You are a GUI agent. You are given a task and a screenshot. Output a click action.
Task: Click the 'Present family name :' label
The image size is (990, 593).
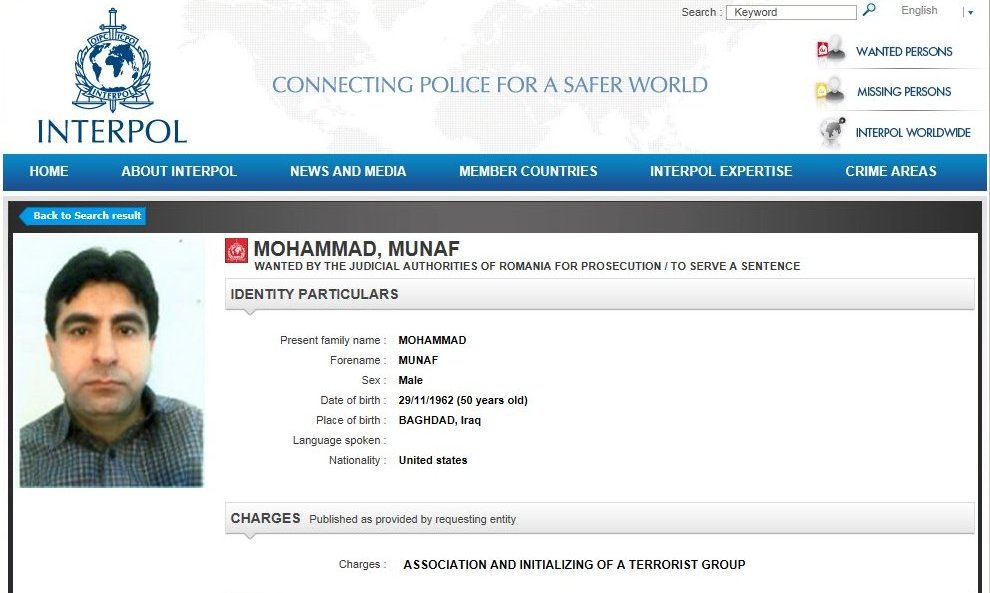(x=333, y=340)
